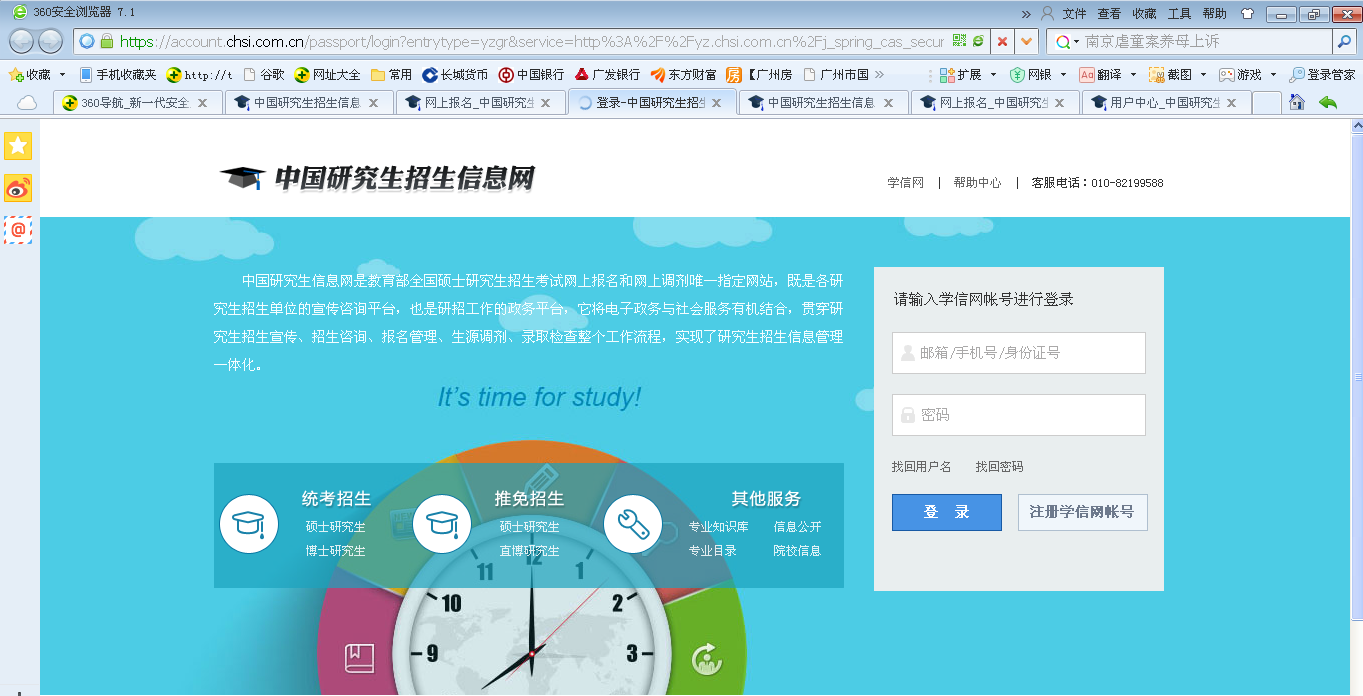Image resolution: width=1363 pixels, height=696 pixels.
Task: Open the mail @ sidebar icon
Action: pos(18,230)
